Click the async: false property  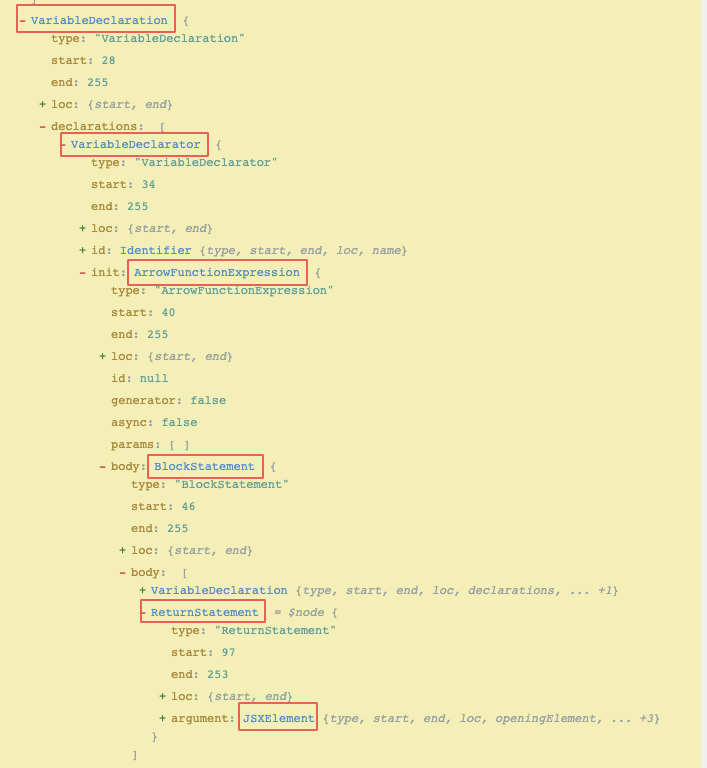coord(154,422)
